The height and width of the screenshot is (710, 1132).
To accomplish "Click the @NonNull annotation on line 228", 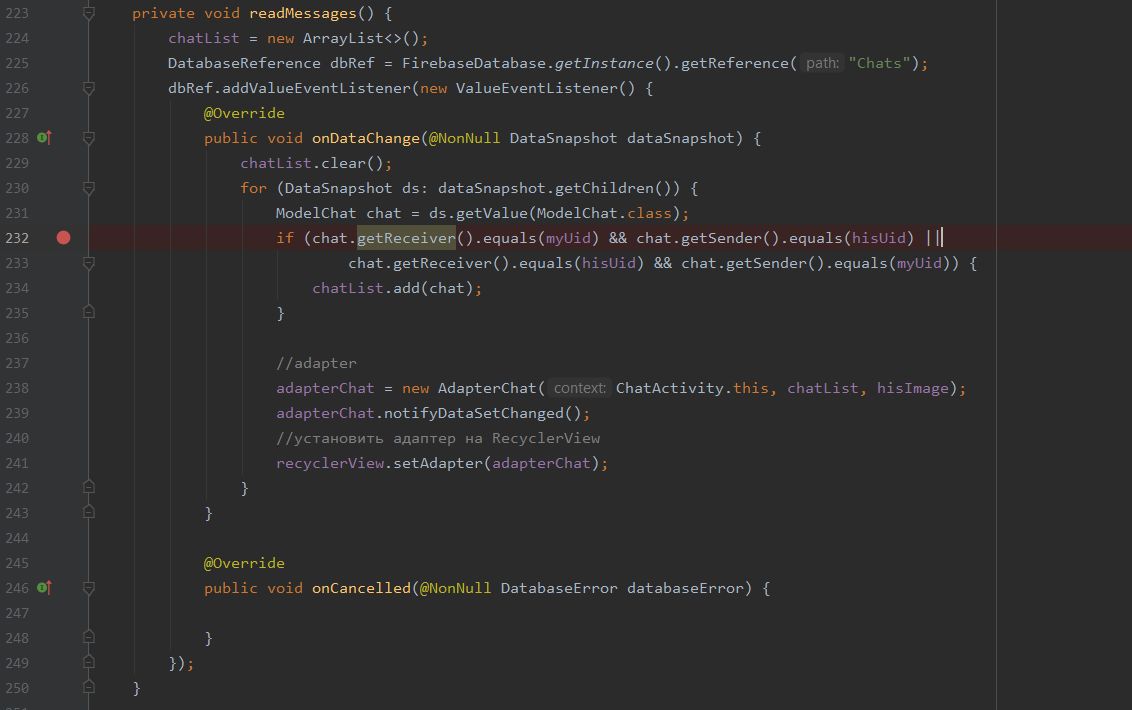I will (x=464, y=138).
